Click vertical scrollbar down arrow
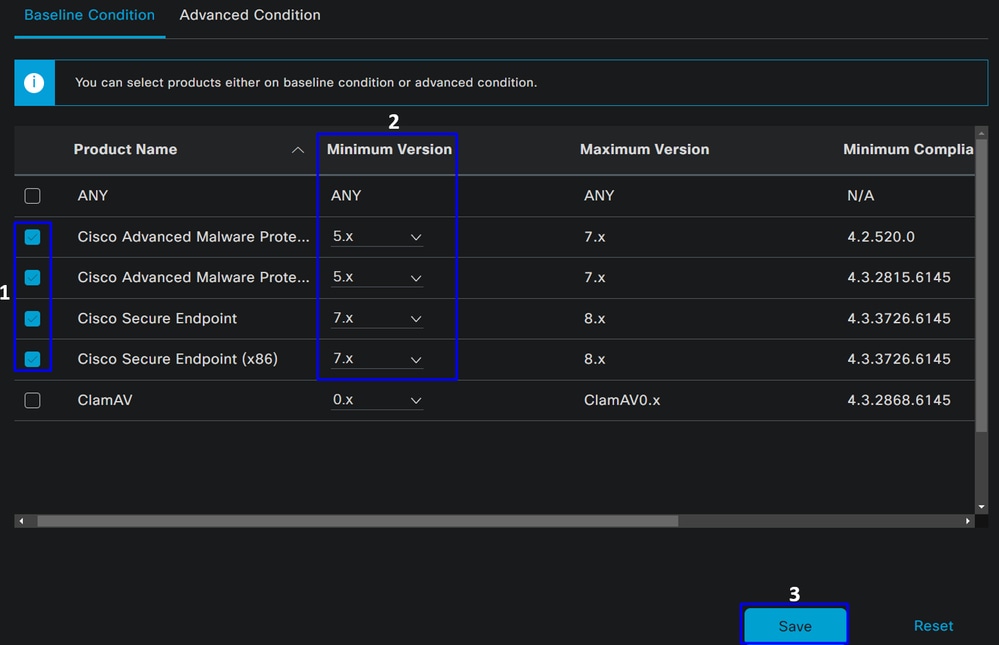Viewport: 999px width, 645px height. pyautogui.click(x=981, y=507)
